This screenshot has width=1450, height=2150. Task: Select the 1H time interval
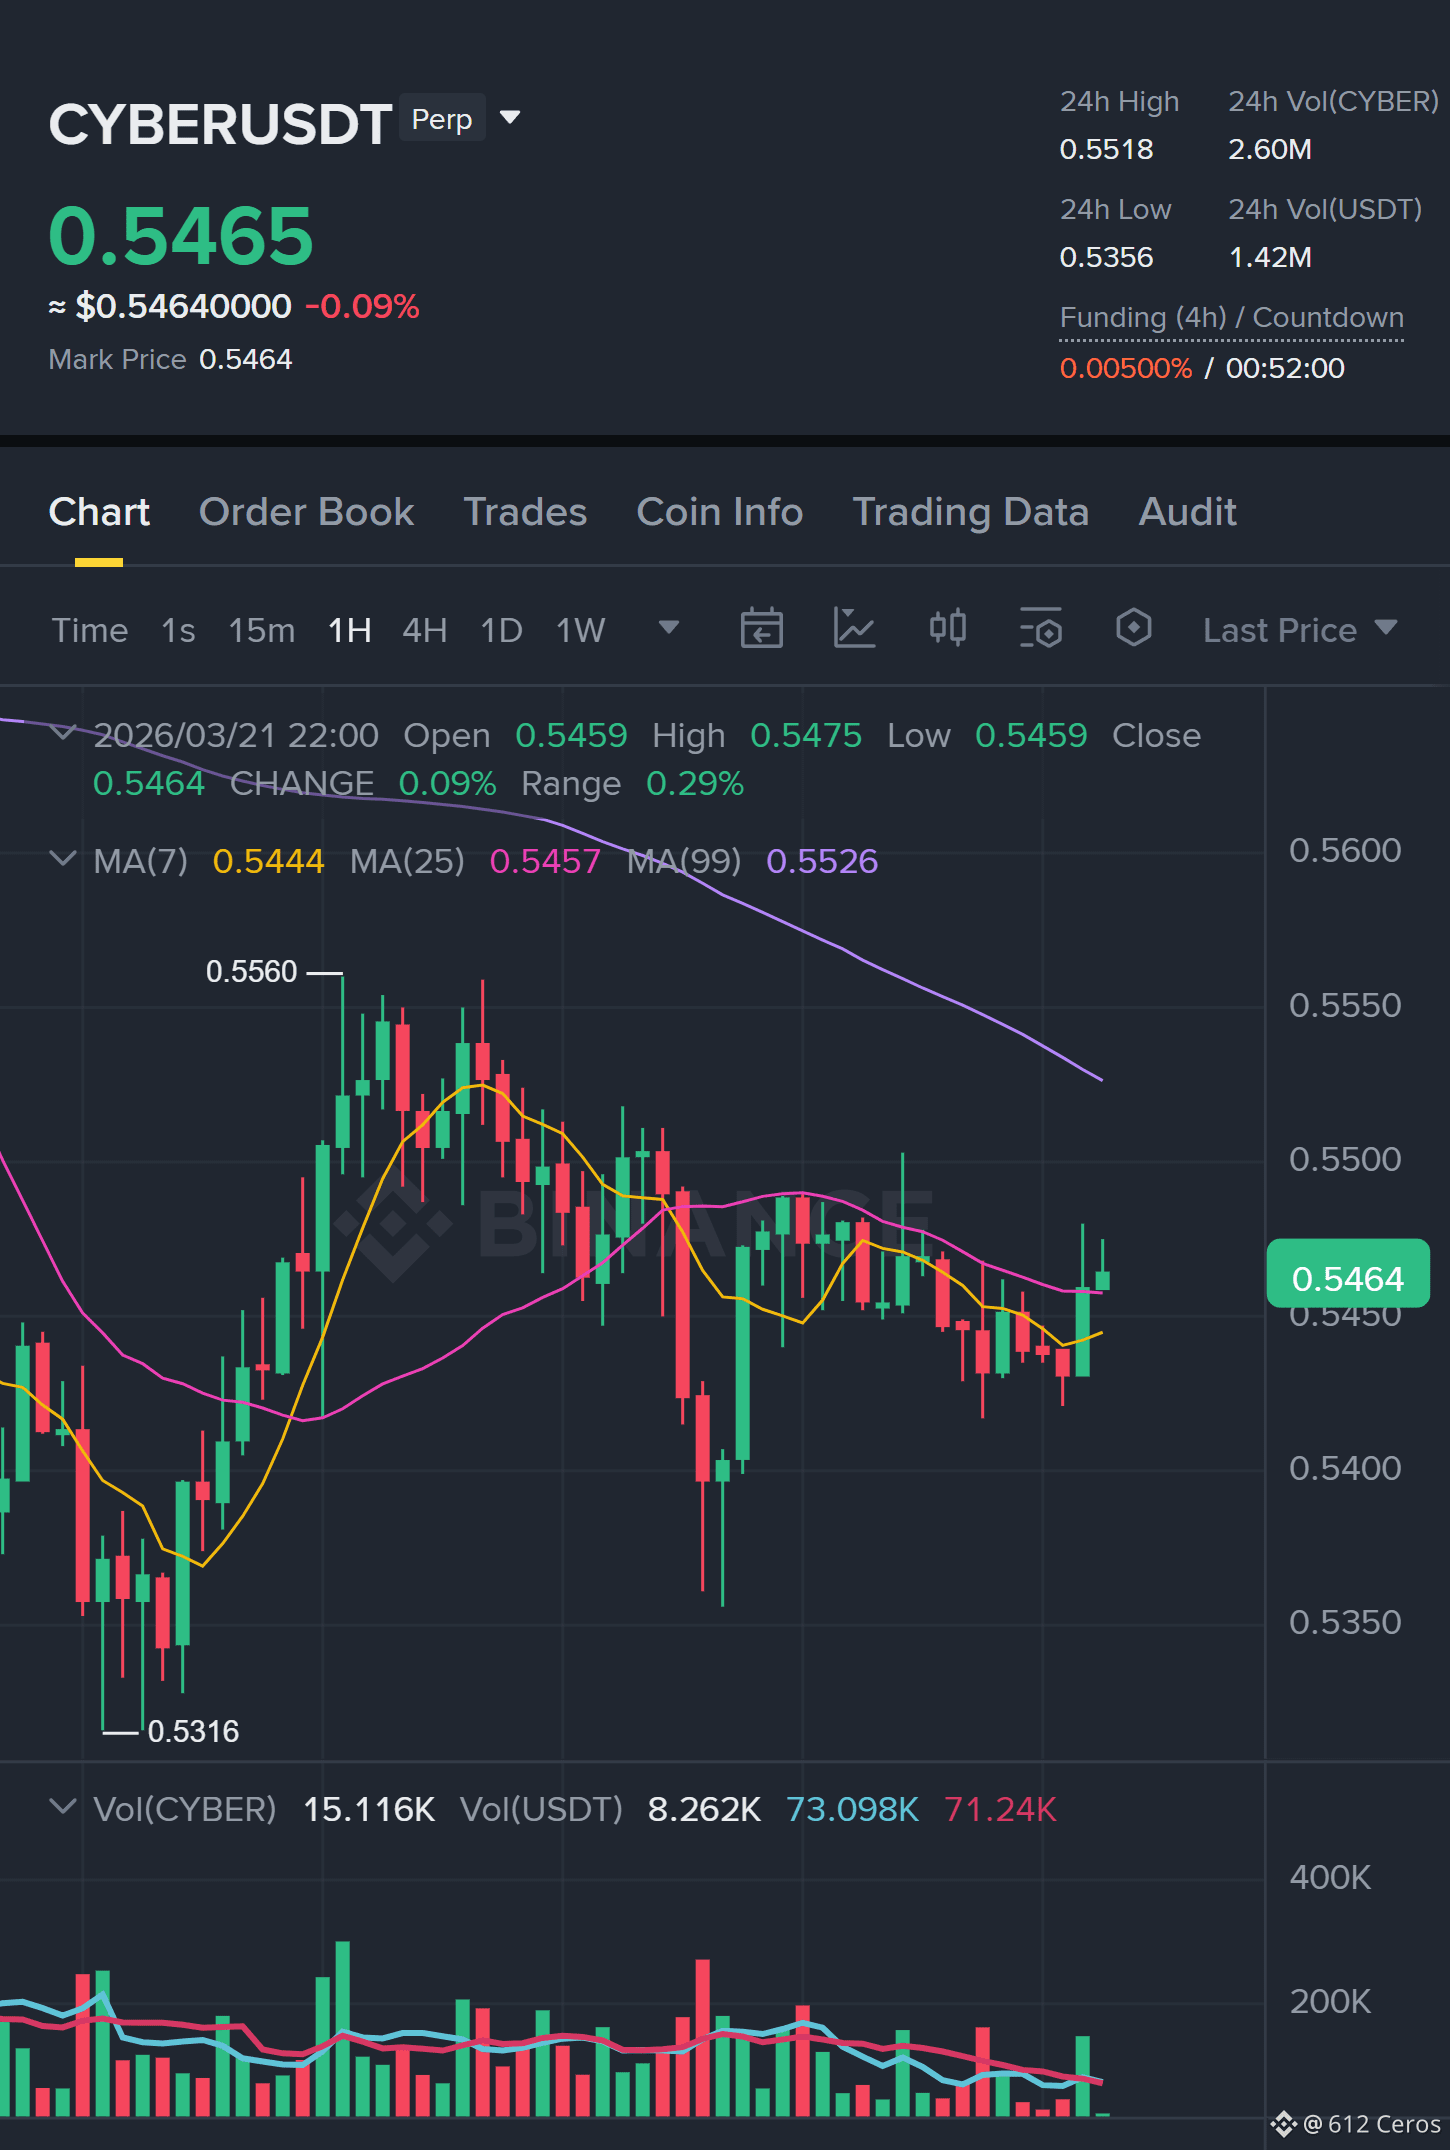tap(350, 630)
